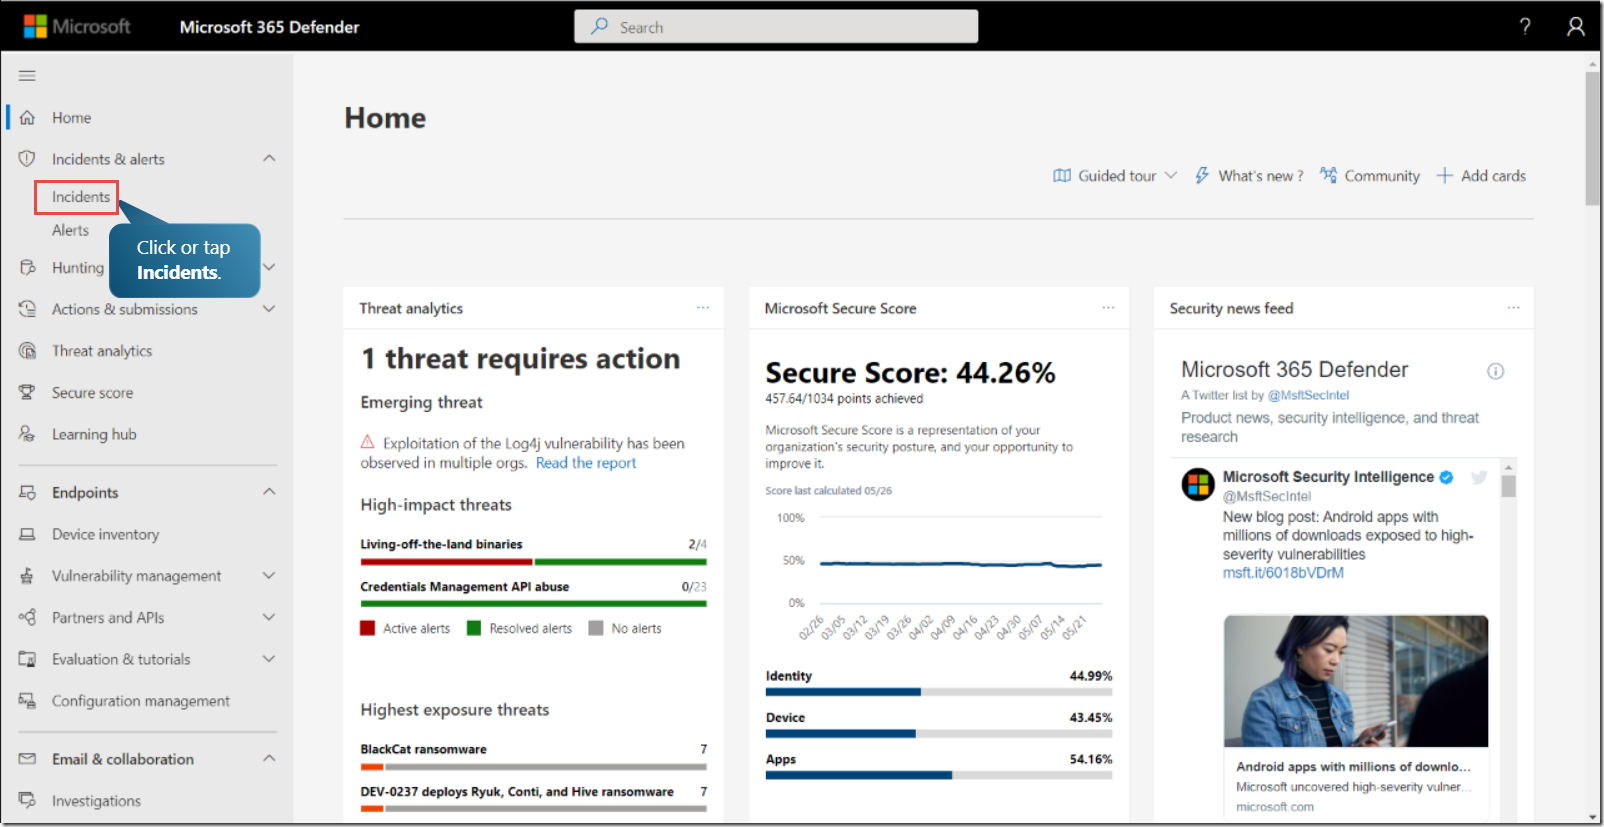1604x827 pixels.
Task: Open the msft.it/6018bVDrM link
Action: [x=1283, y=573]
